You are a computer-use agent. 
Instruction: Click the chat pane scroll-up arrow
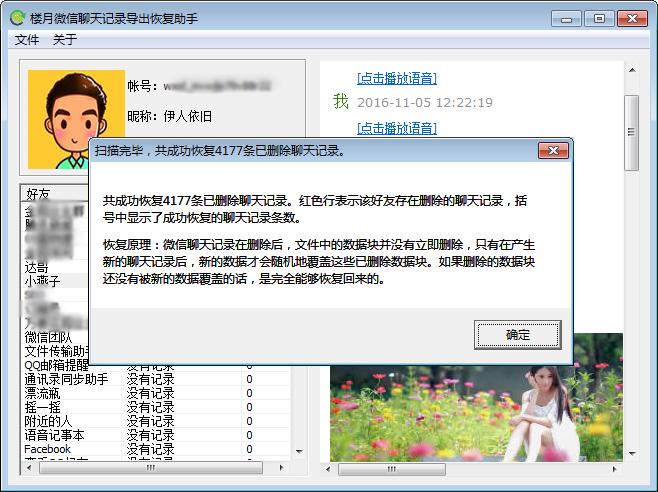pos(632,70)
